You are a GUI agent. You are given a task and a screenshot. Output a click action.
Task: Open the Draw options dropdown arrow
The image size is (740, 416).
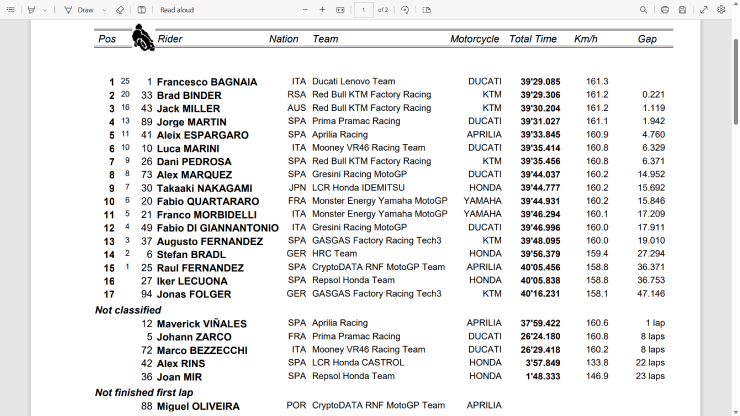[x=104, y=10]
